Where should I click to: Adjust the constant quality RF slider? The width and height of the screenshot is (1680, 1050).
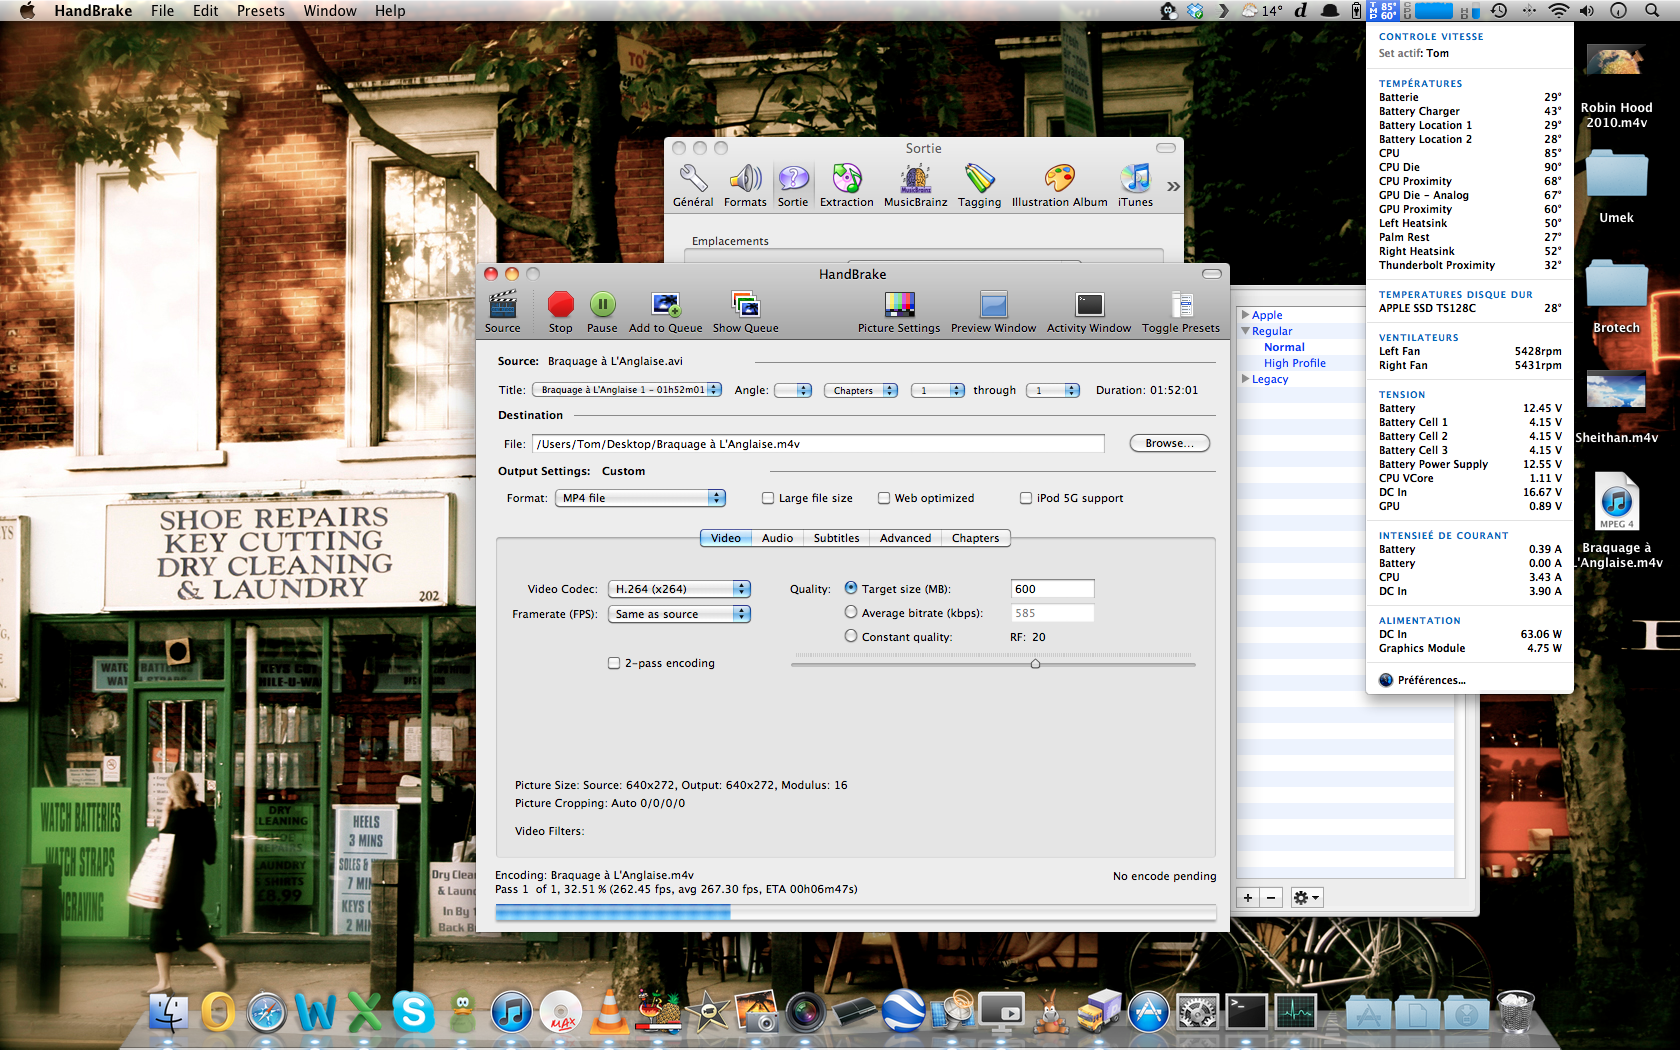pyautogui.click(x=1035, y=664)
